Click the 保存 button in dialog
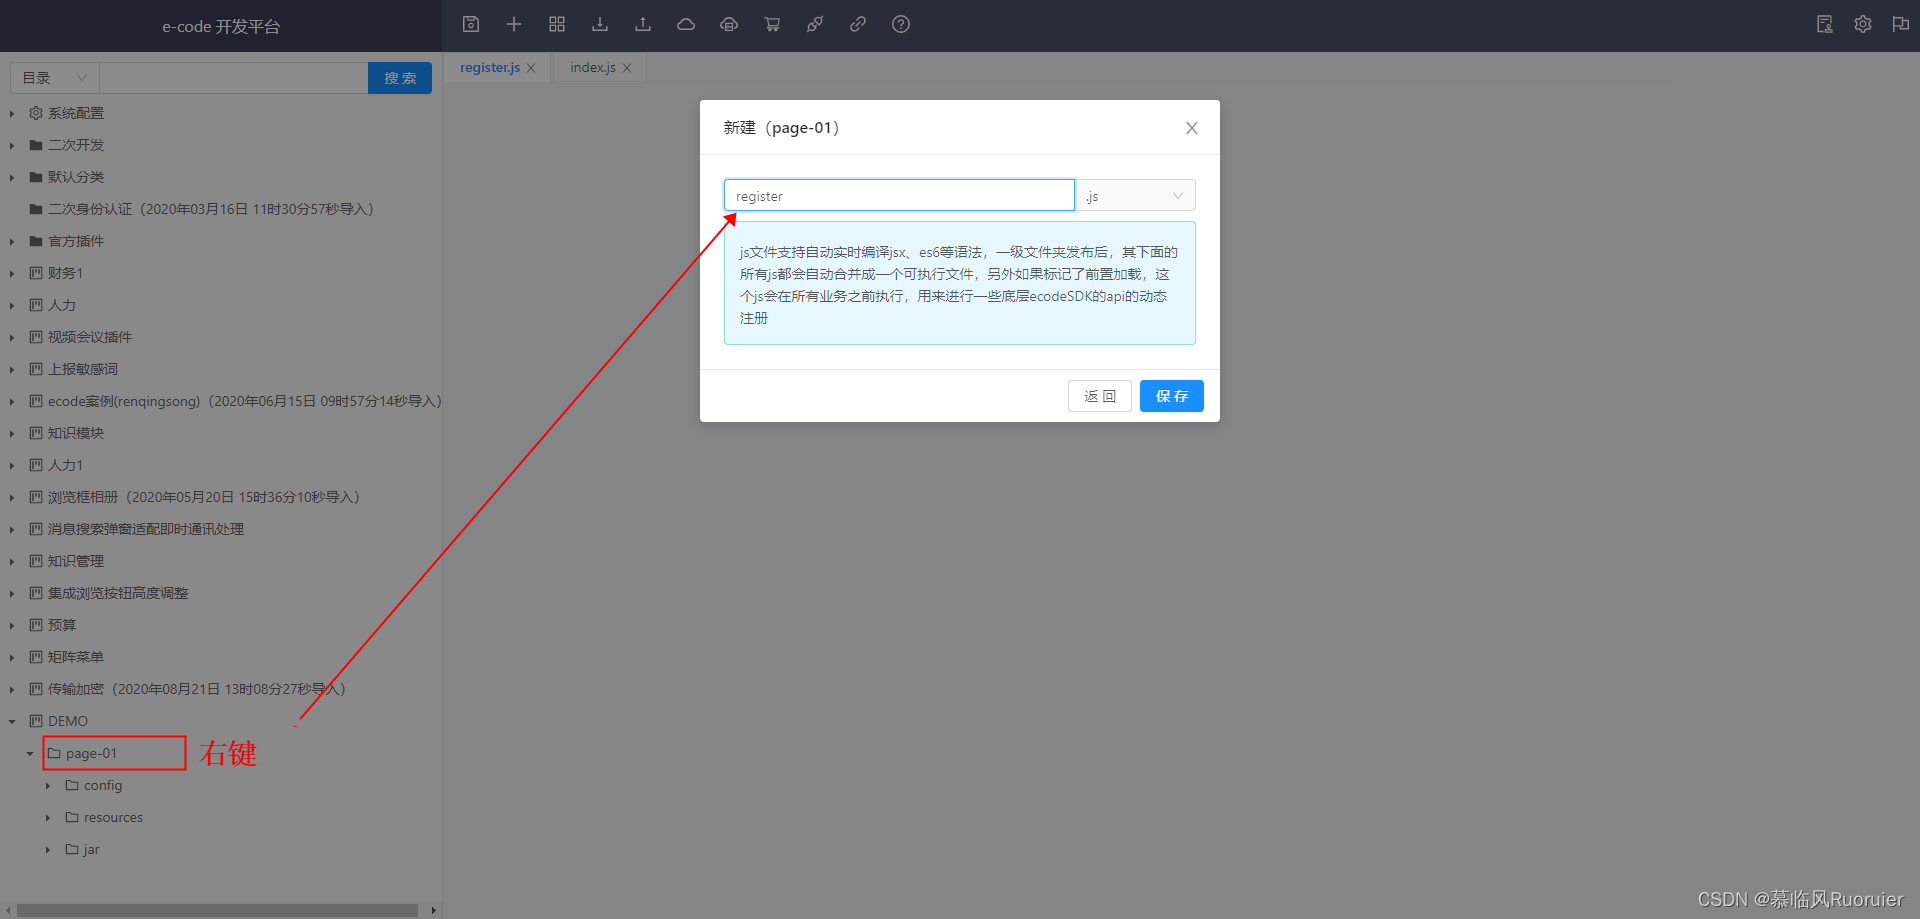 pyautogui.click(x=1172, y=396)
